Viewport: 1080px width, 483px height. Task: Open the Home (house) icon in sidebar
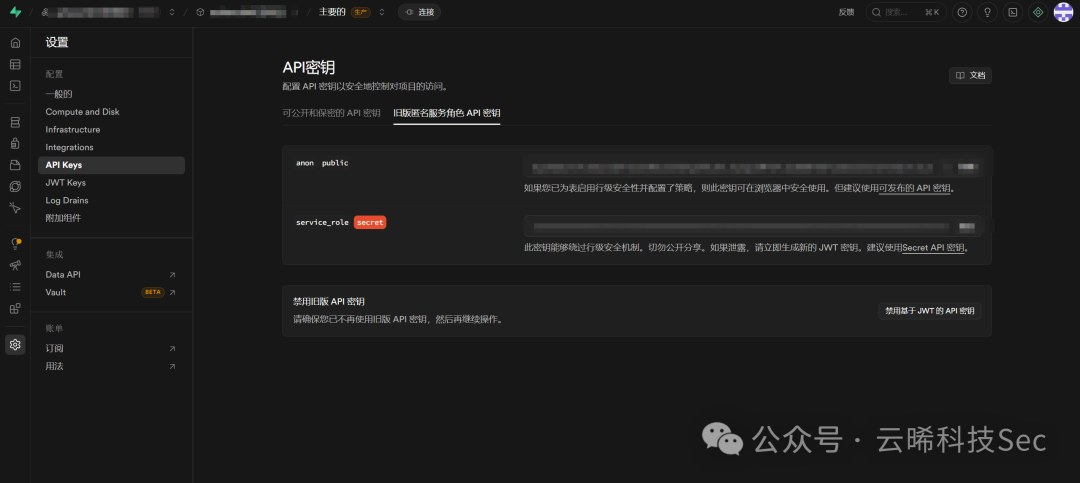coord(15,43)
